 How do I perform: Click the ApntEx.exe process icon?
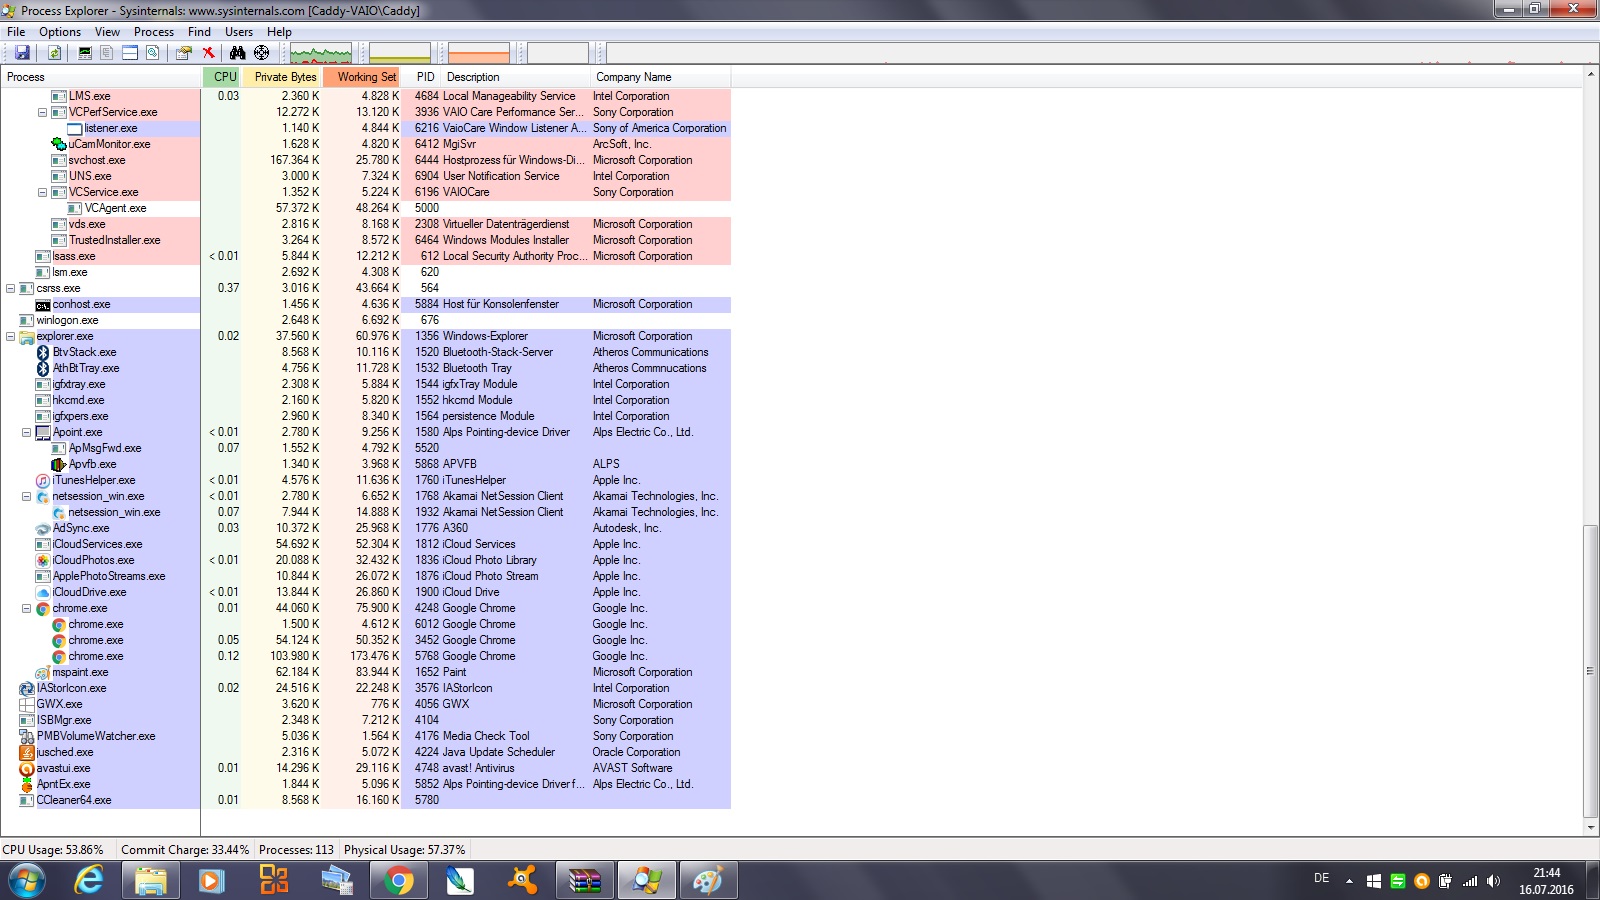coord(27,784)
